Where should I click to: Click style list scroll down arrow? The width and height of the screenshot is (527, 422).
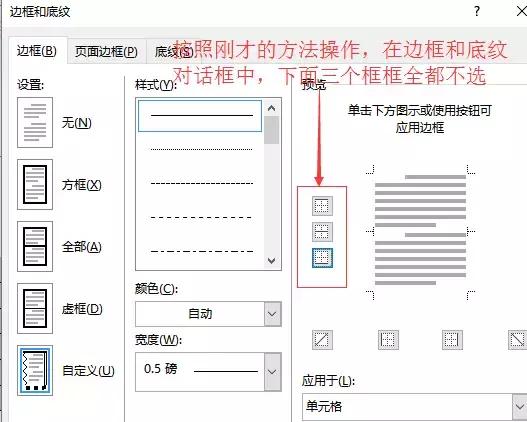(x=272, y=260)
